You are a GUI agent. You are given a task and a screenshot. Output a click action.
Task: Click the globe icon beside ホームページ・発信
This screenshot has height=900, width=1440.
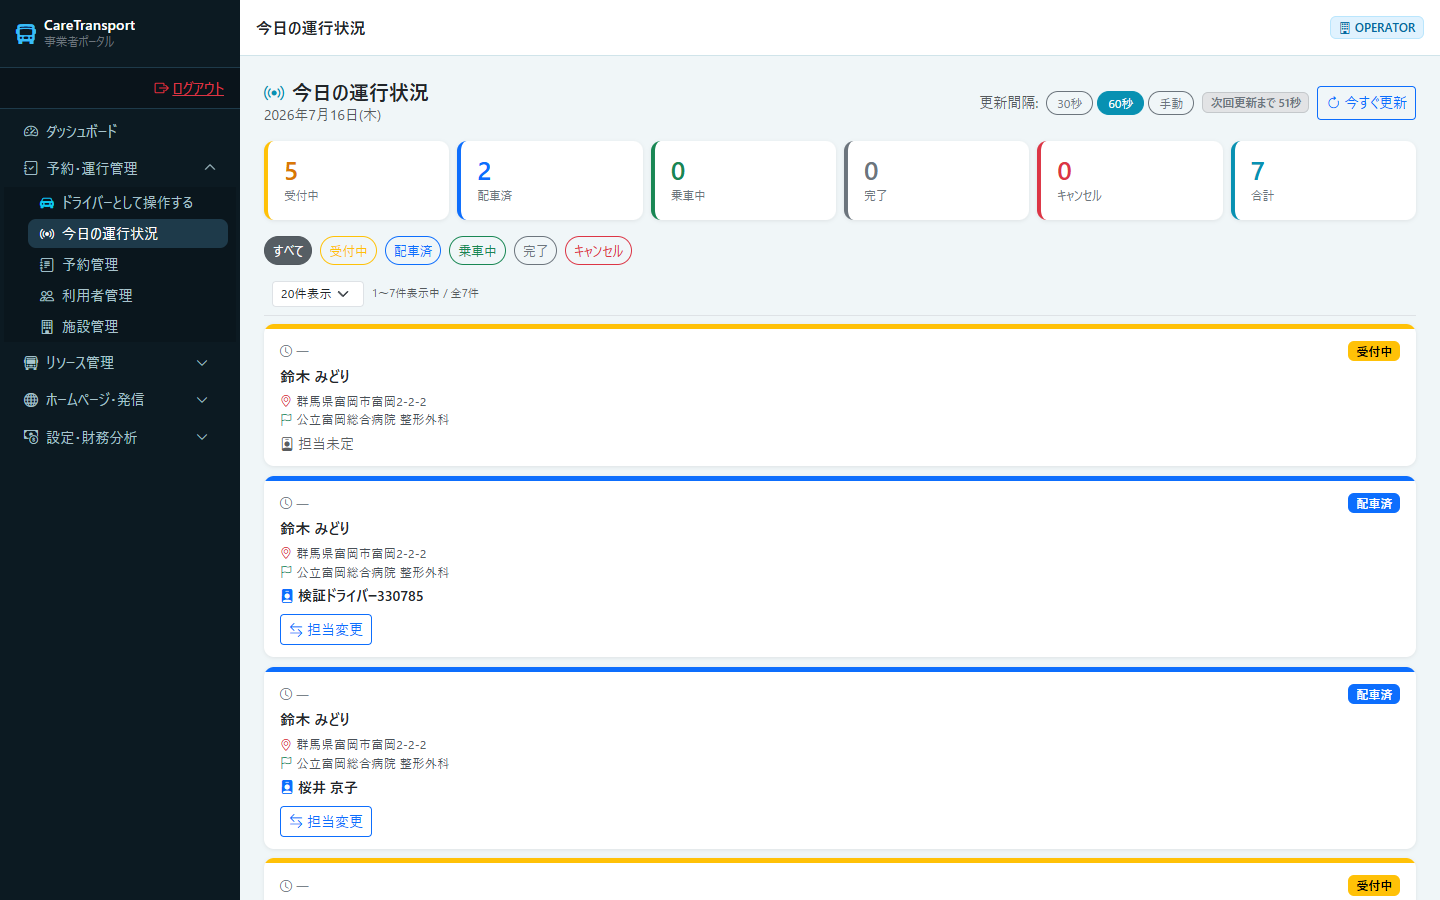[x=31, y=399]
